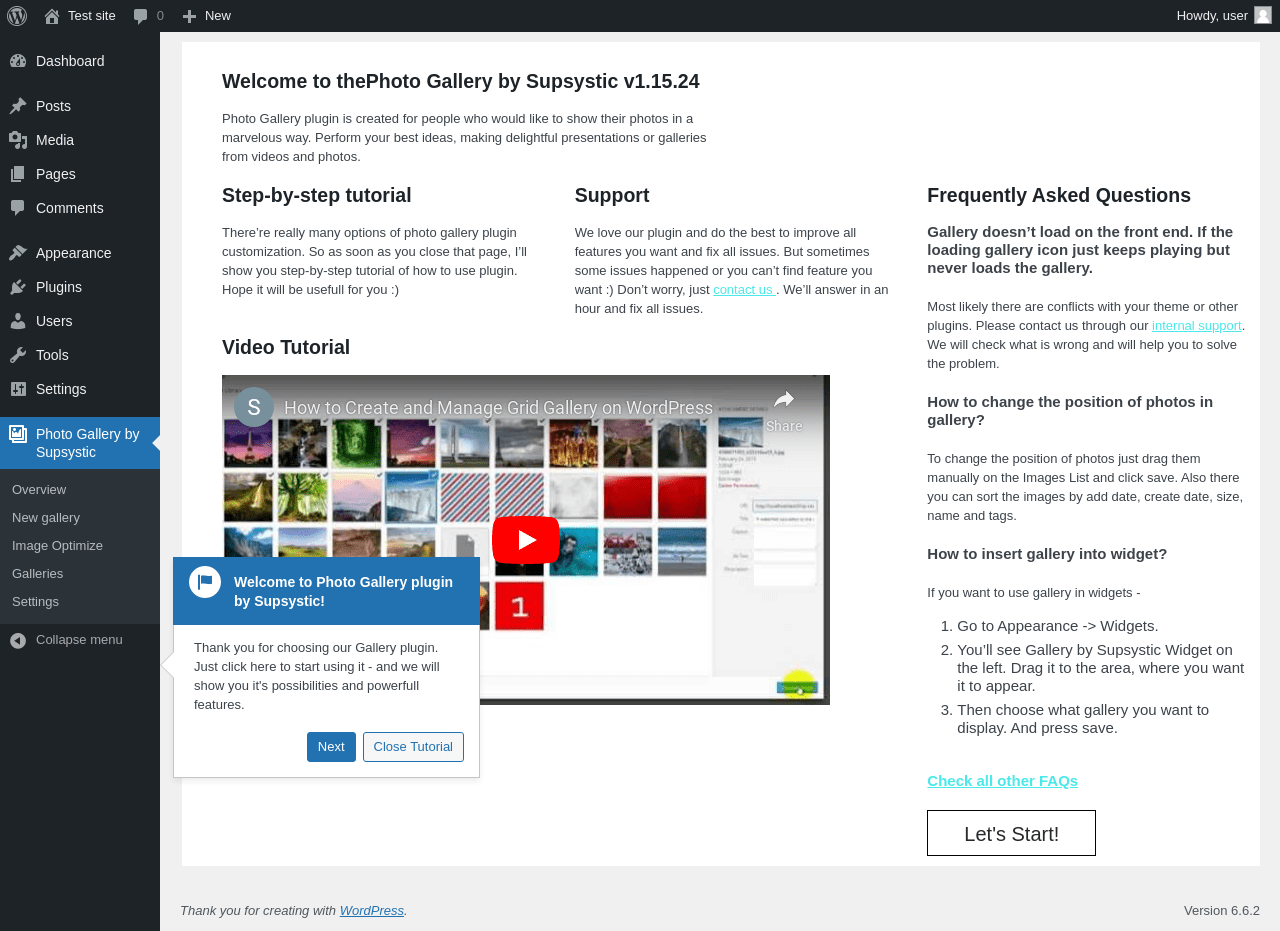Open Appearance menu label
The width and height of the screenshot is (1280, 931).
point(73,253)
